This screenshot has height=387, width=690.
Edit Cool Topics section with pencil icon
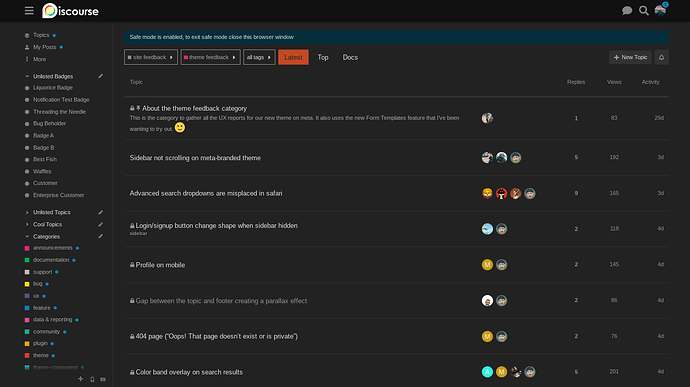(101, 225)
